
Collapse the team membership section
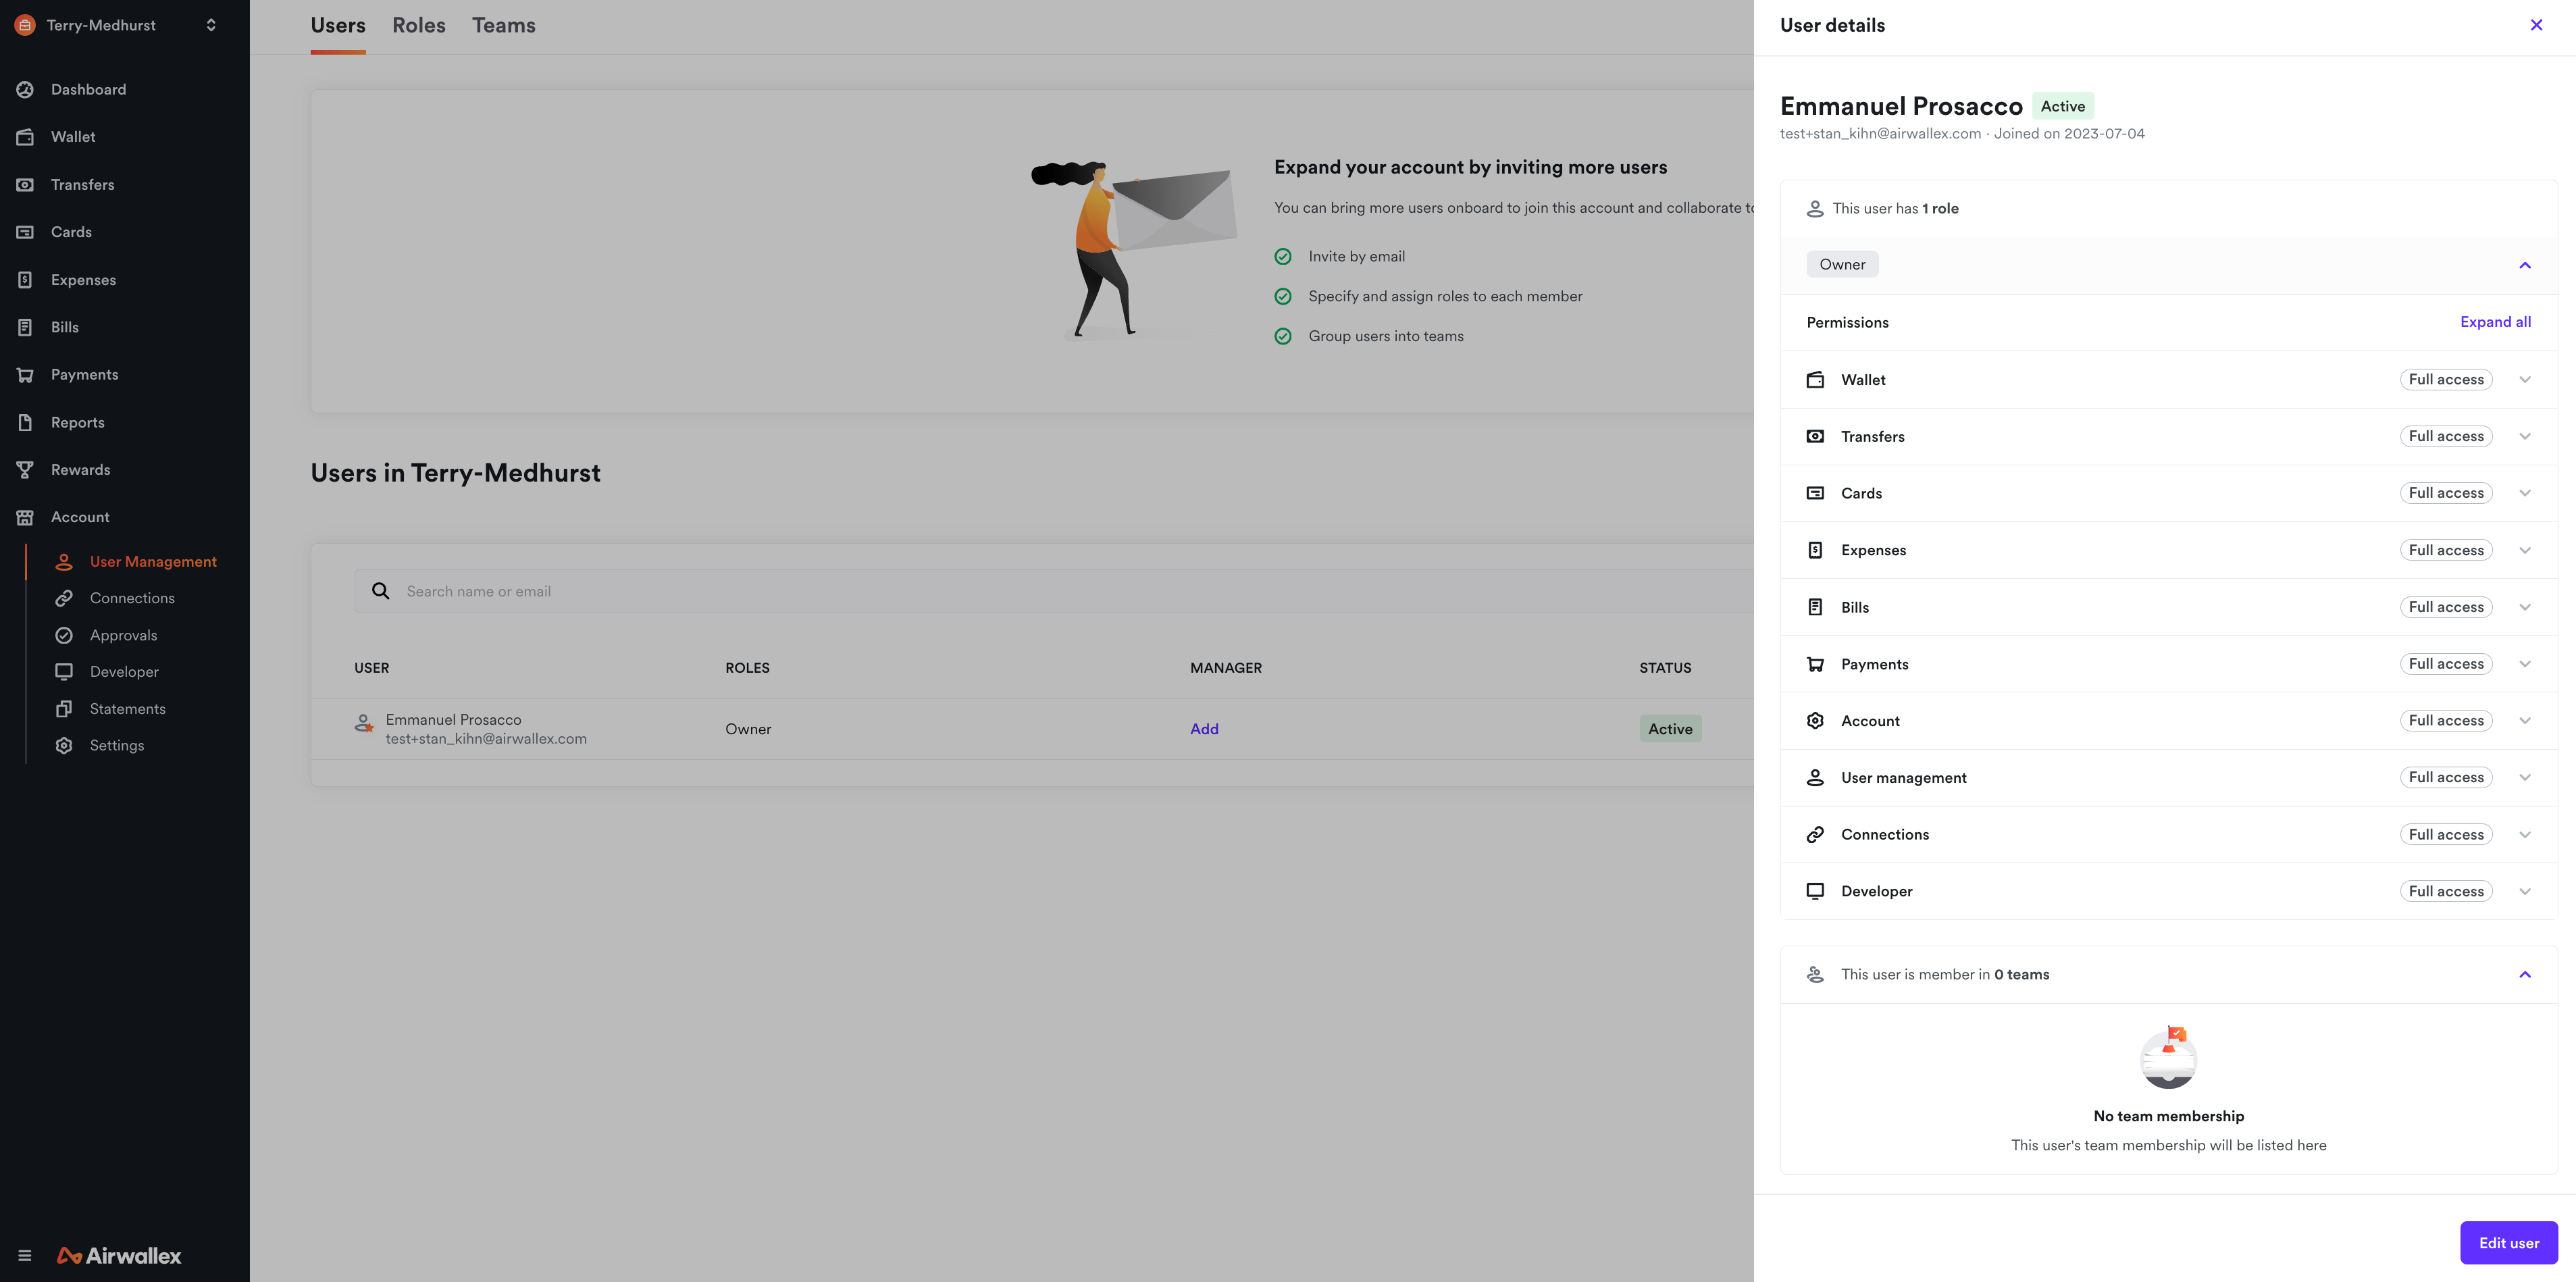tap(2524, 975)
